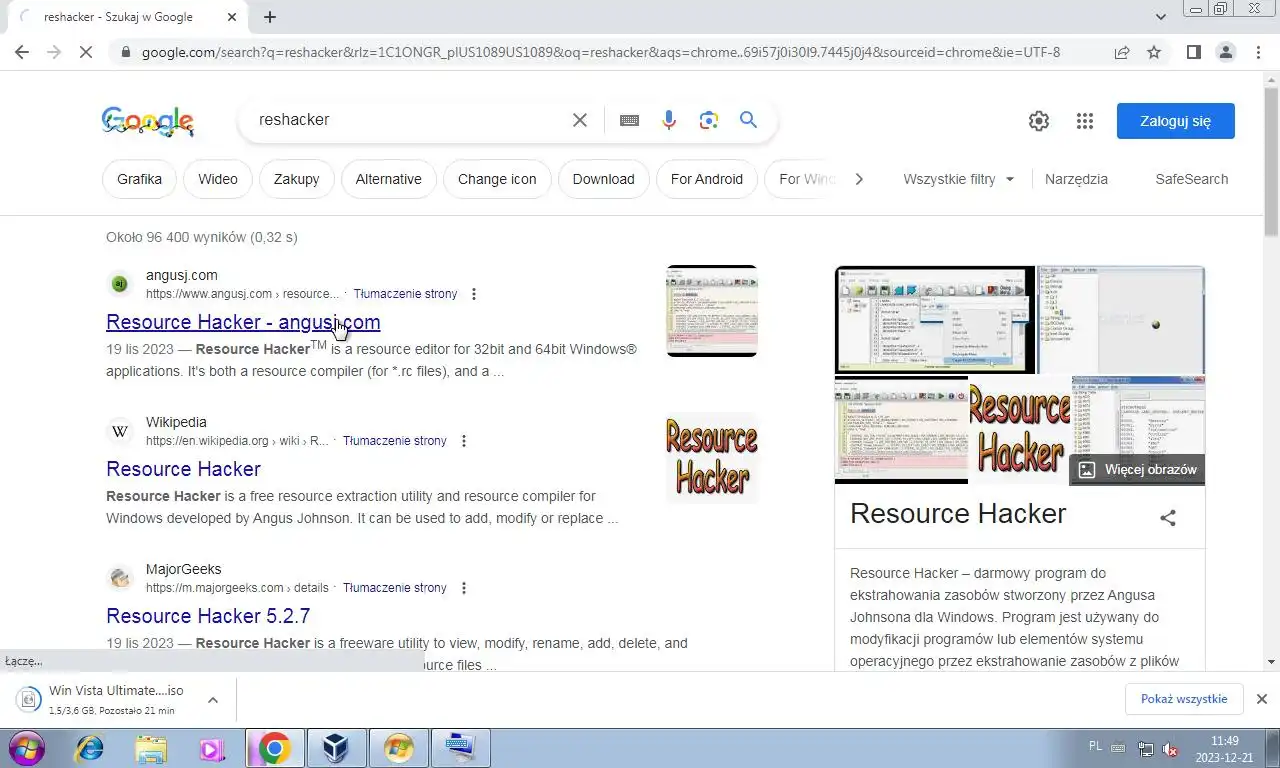Switch to Chrome in taskbar

tap(274, 748)
